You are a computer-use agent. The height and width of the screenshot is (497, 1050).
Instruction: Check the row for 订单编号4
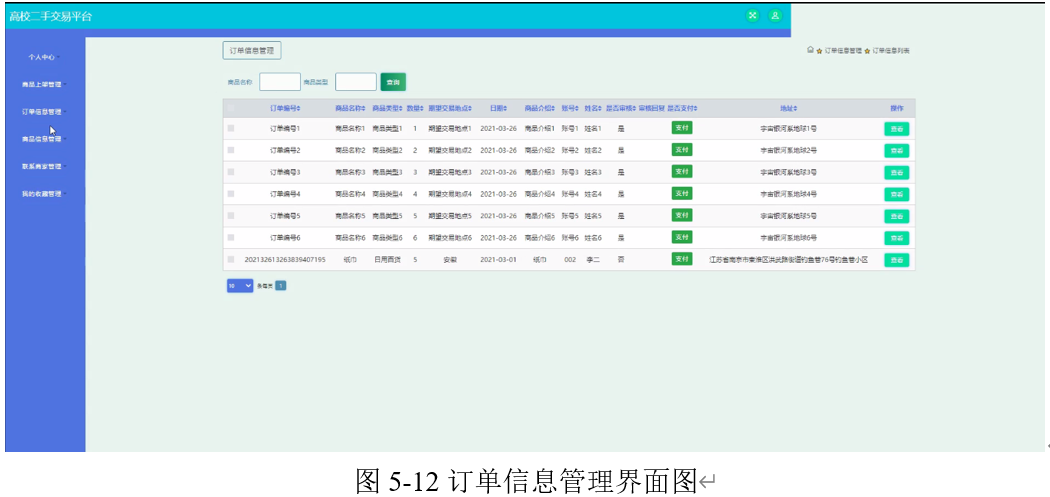(231, 194)
